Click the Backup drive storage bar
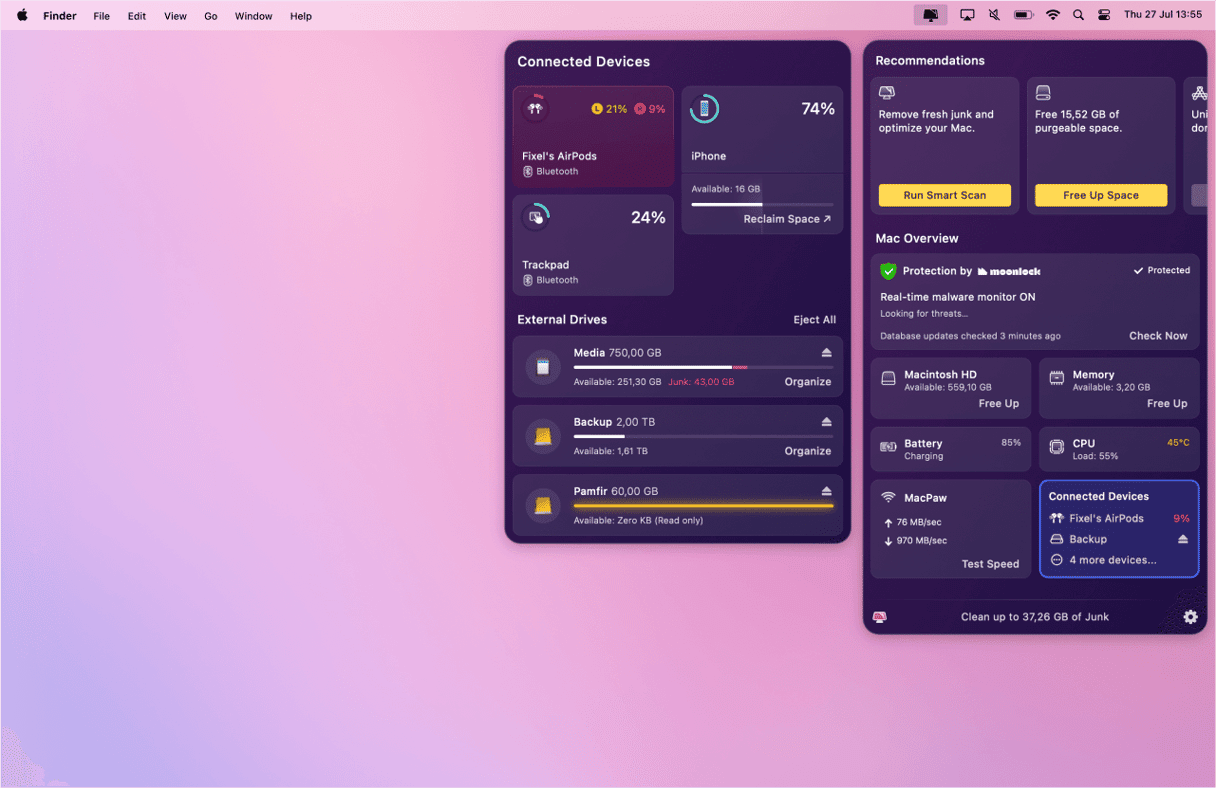 point(703,436)
